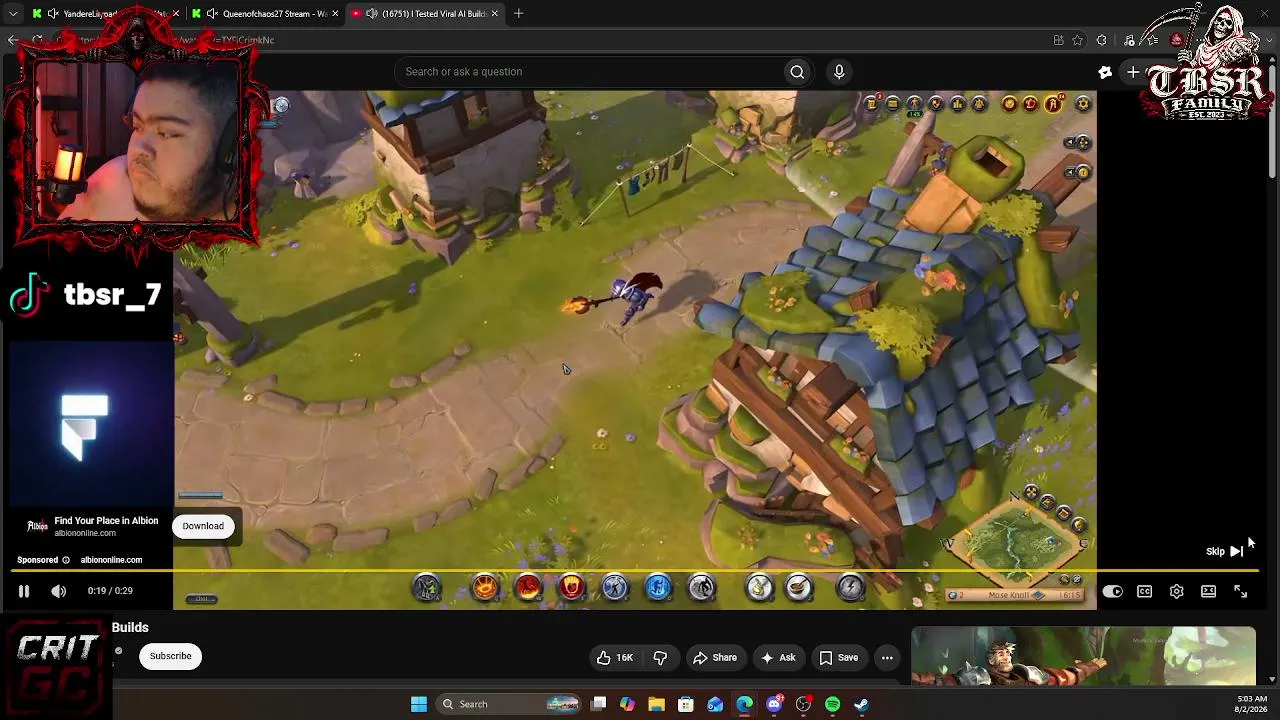The image size is (1280, 720).
Task: Open the Favorites list icon
Action: click(x=1154, y=40)
